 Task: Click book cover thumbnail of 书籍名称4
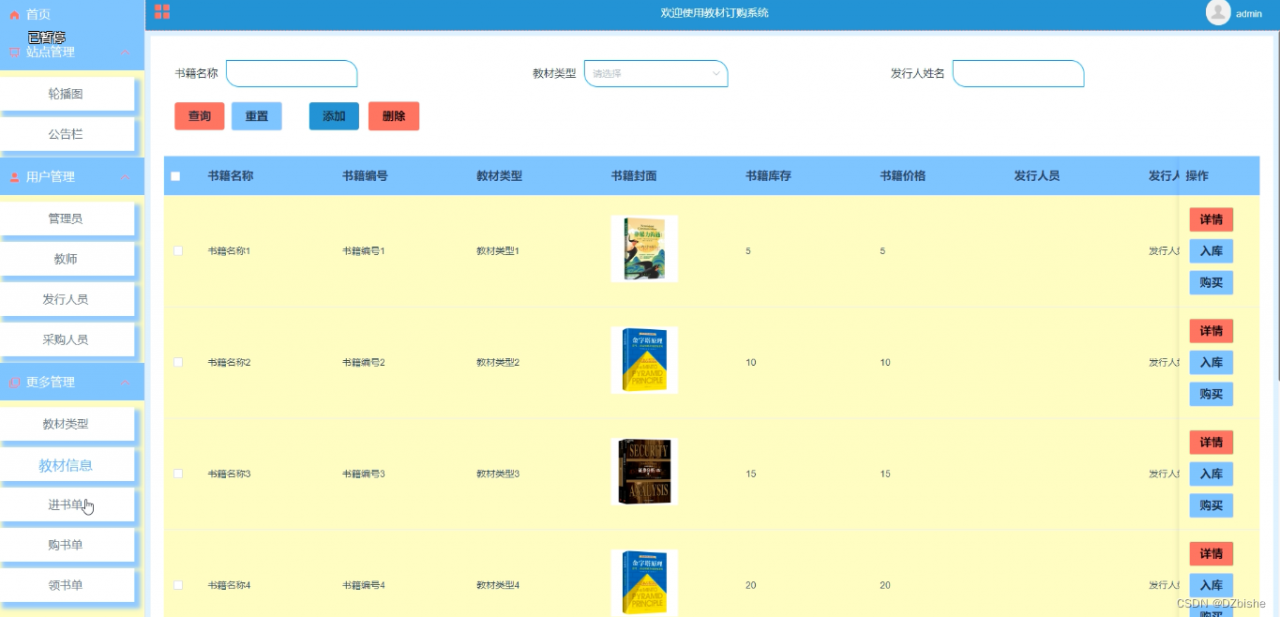644,583
